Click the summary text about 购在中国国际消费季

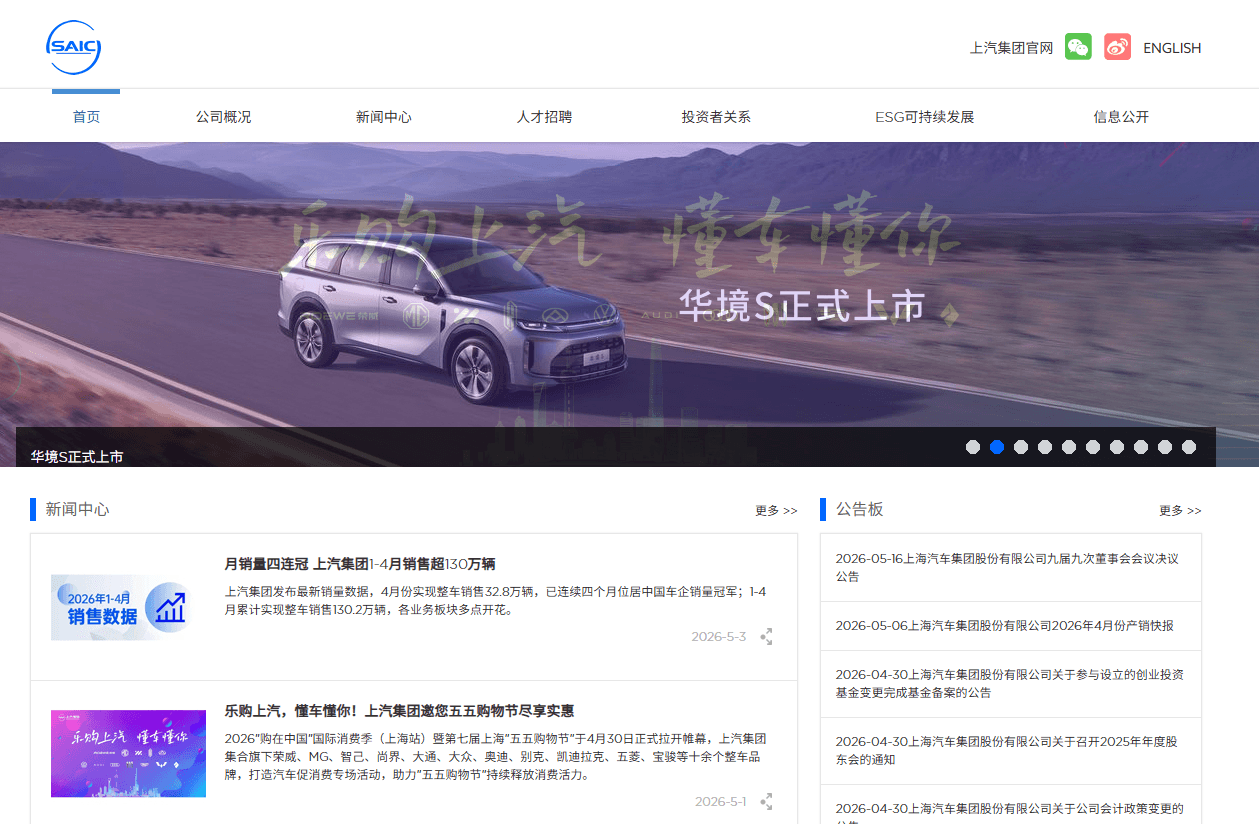tap(495, 756)
